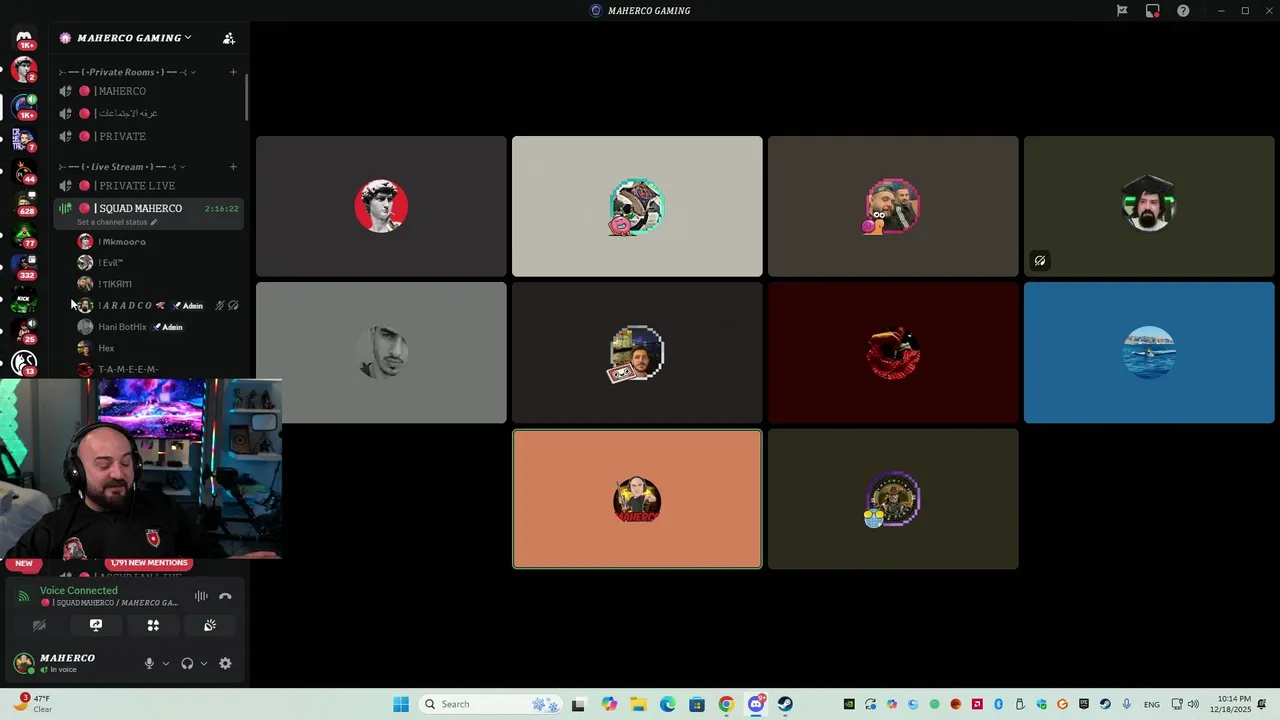
Task: Open weather widget showing 47°F
Action: tap(34, 704)
